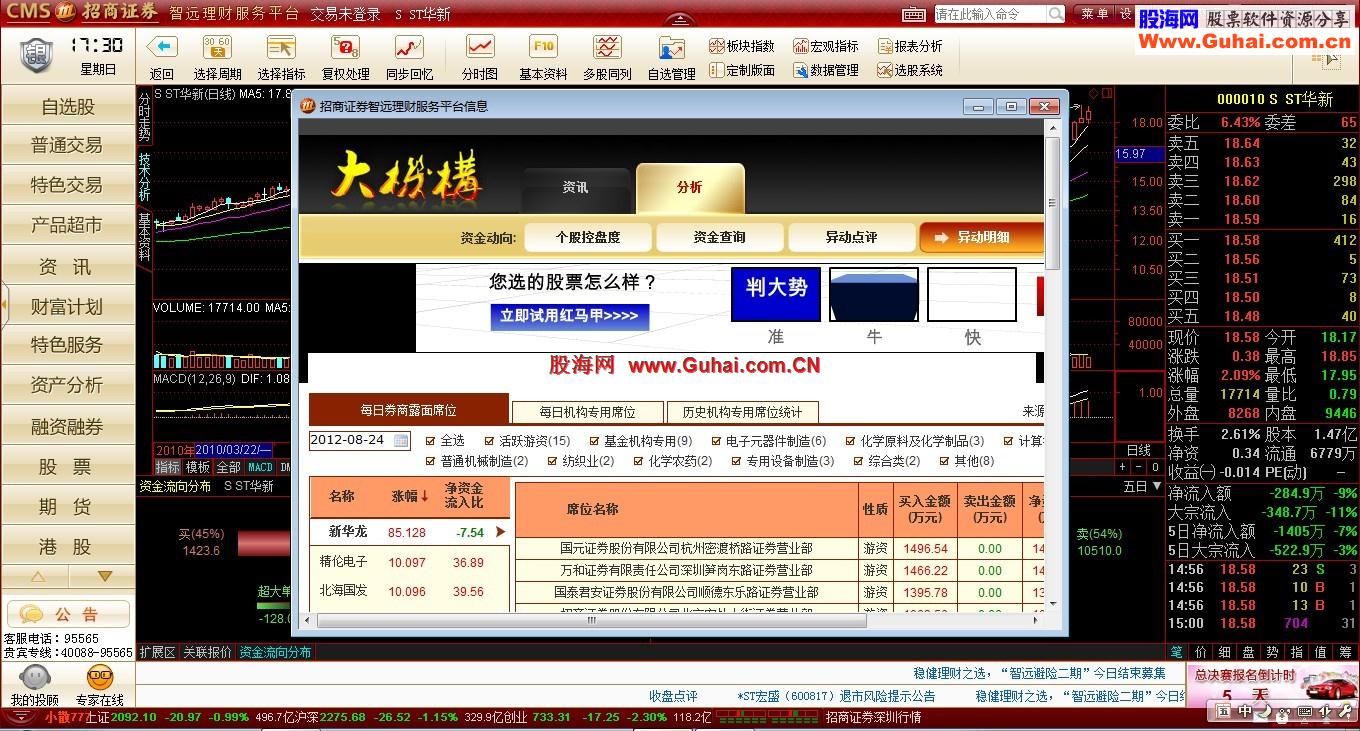Image resolution: width=1360 pixels, height=731 pixels.
Task: Click the sidebar up arrow button
Action: [x=37, y=577]
